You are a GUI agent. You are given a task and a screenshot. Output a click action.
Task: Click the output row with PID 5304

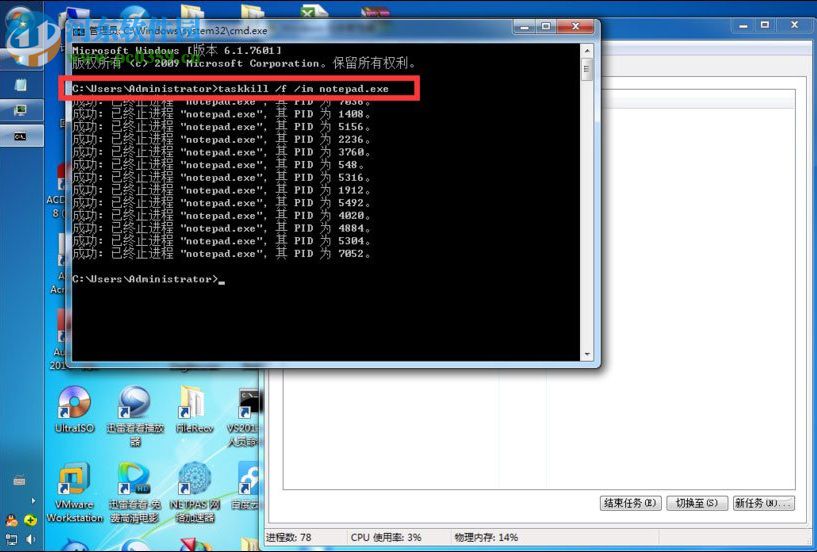pos(221,241)
